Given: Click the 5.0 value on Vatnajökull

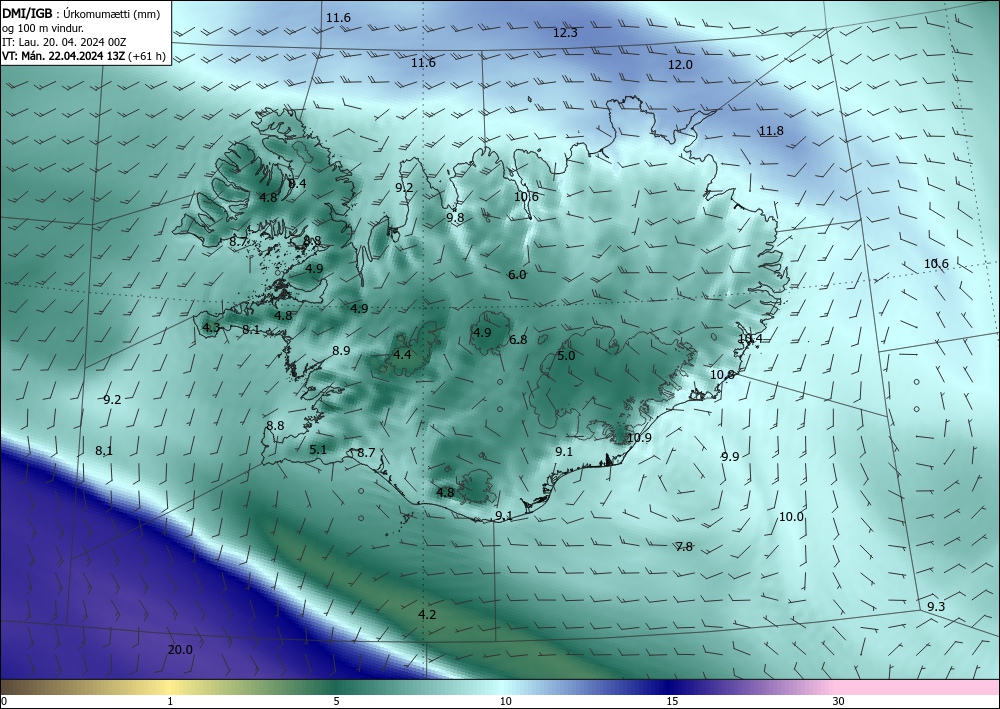Looking at the screenshot, I should point(566,356).
